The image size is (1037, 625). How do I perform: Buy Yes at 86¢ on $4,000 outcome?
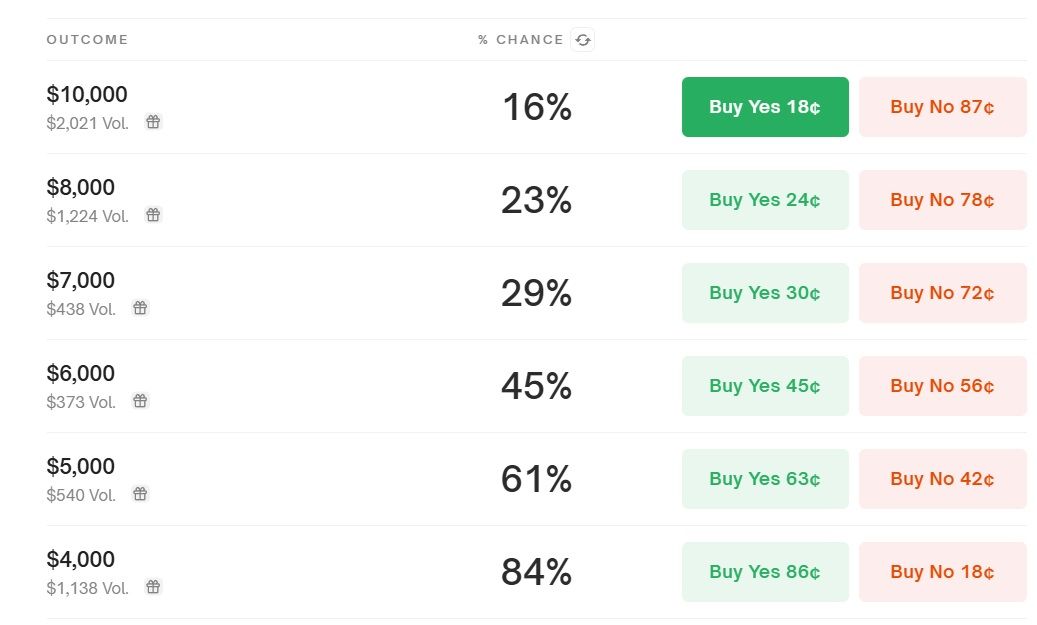tap(765, 572)
